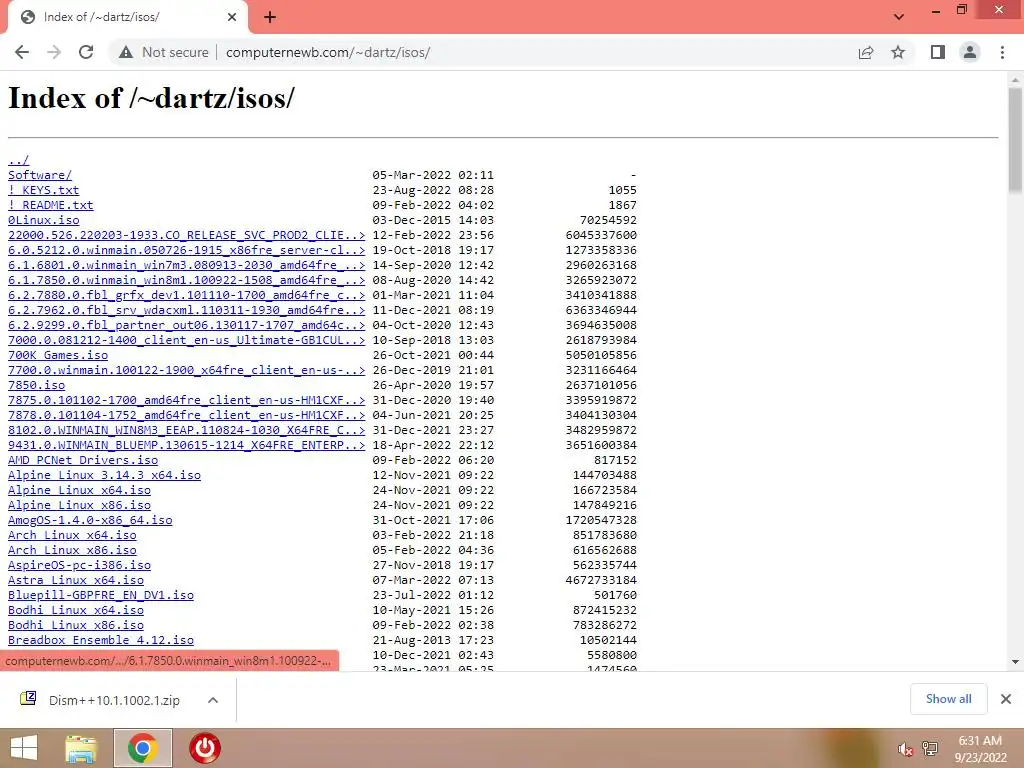This screenshot has height=768, width=1024.
Task: Click the 7000.0.081212-1400 Ultimate link
Action: tap(187, 340)
